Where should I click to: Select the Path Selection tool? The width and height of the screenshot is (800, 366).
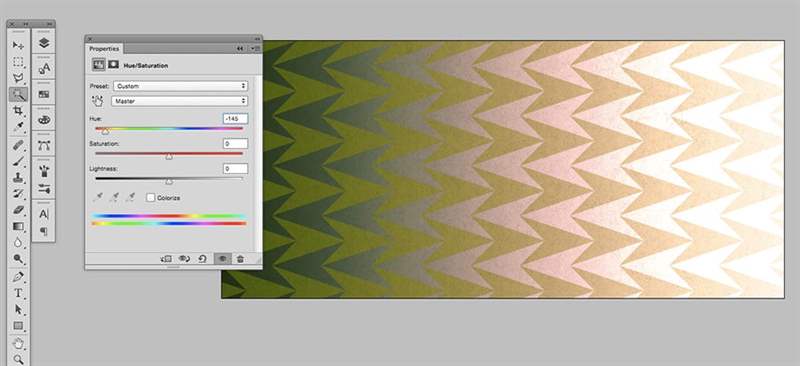click(18, 309)
